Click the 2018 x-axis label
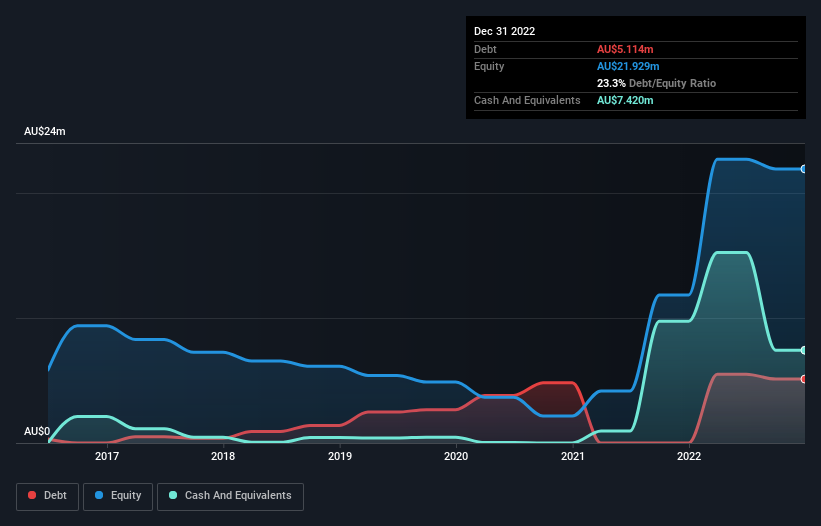The image size is (821, 526). point(223,456)
